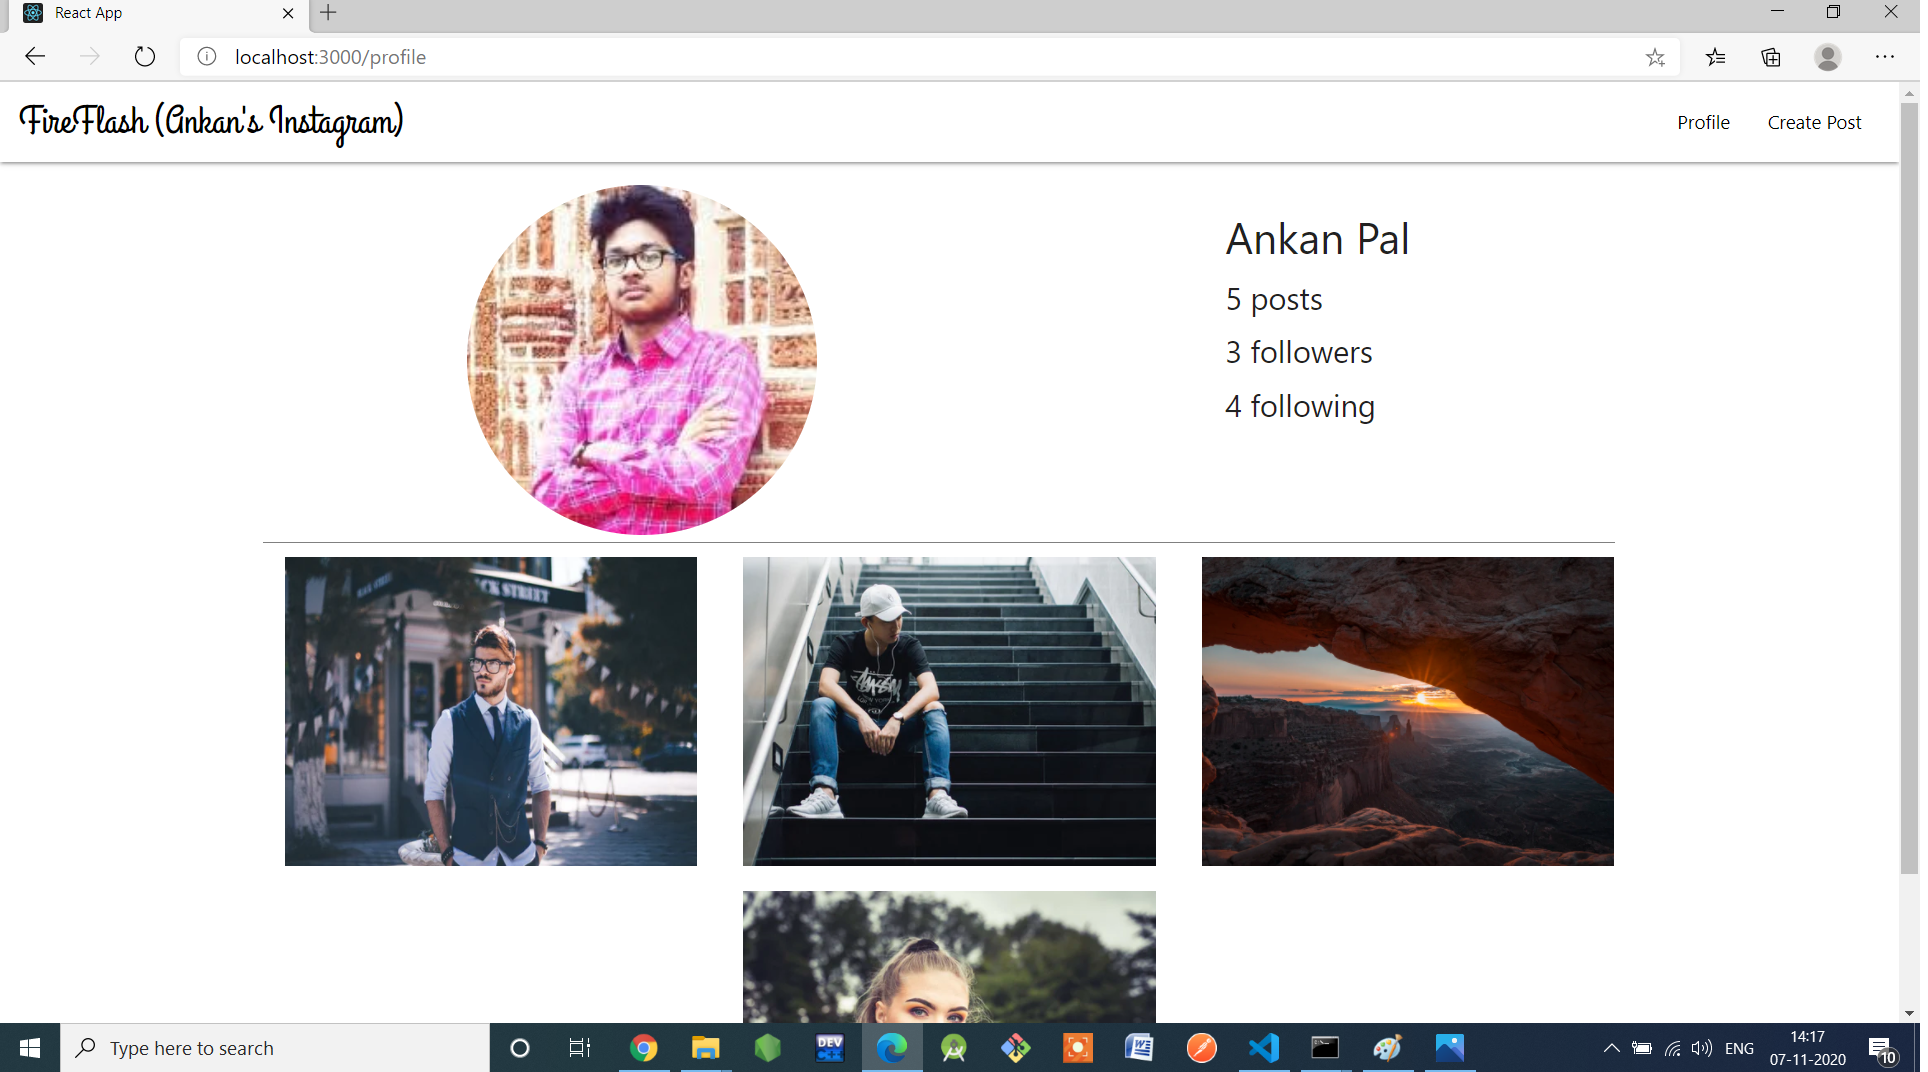Open the clock showing 14:17
The width and height of the screenshot is (1928, 1072).
pyautogui.click(x=1808, y=1048)
